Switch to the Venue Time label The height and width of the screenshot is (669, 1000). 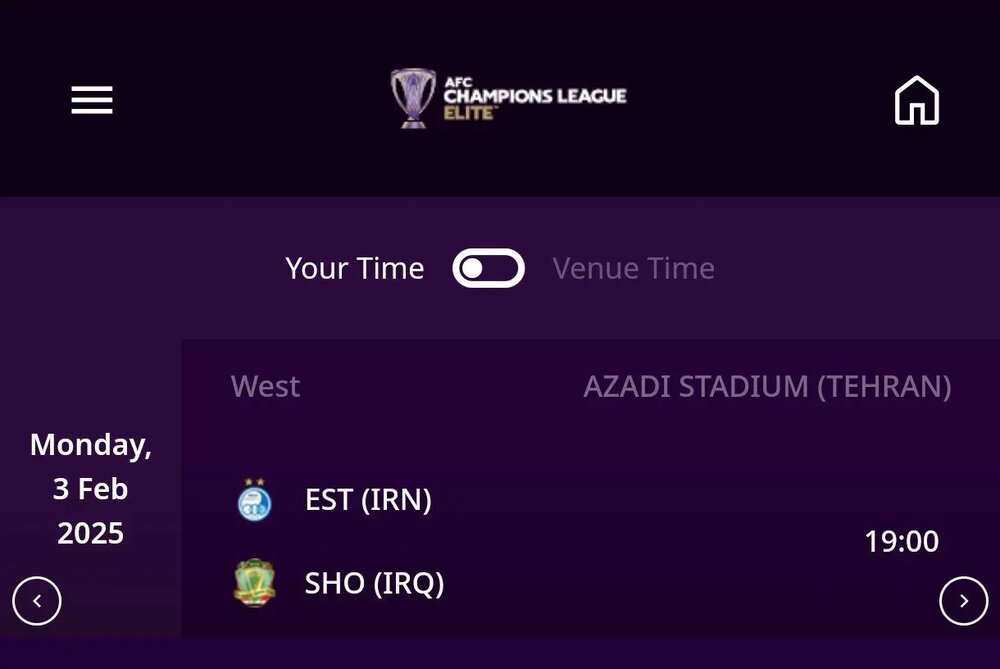tap(633, 268)
